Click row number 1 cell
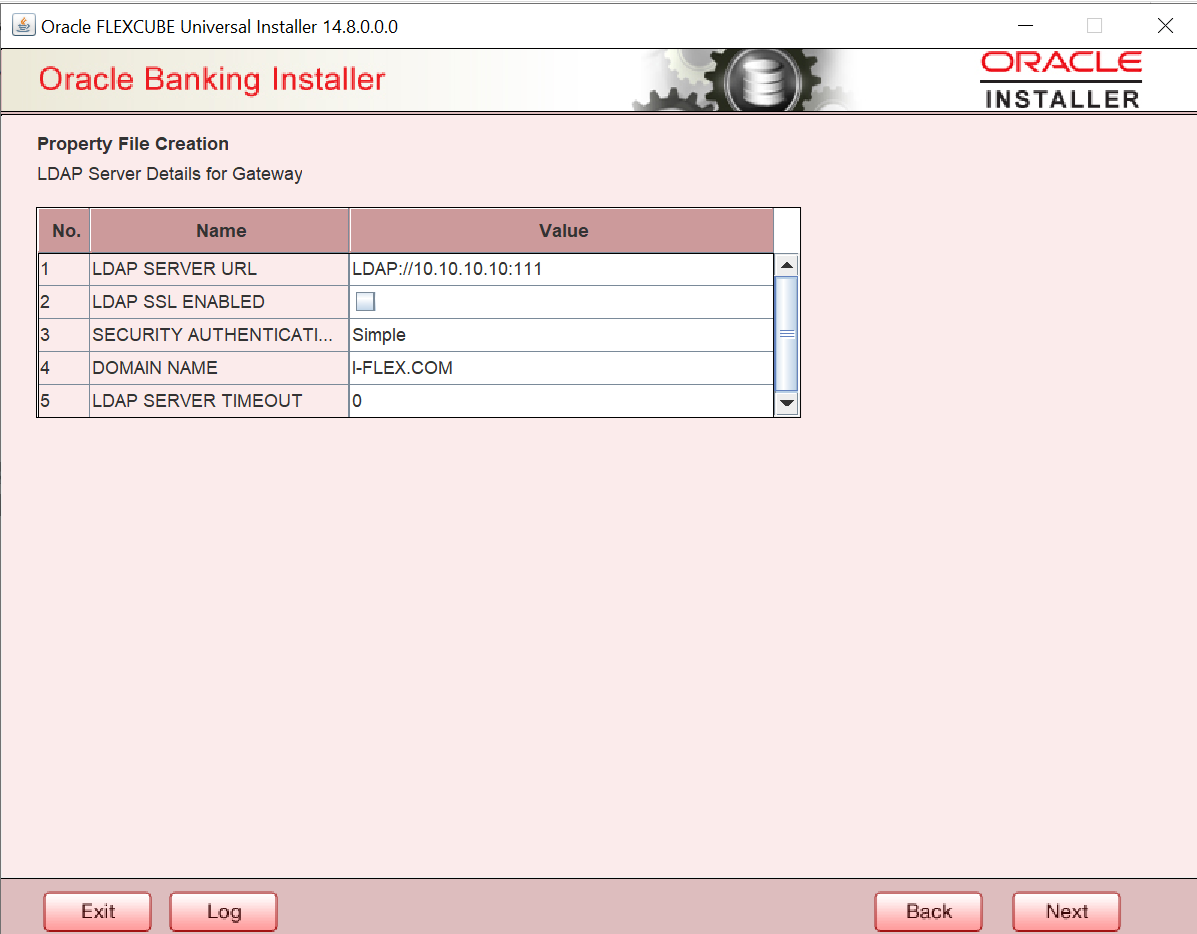This screenshot has width=1197, height=934. [x=64, y=269]
